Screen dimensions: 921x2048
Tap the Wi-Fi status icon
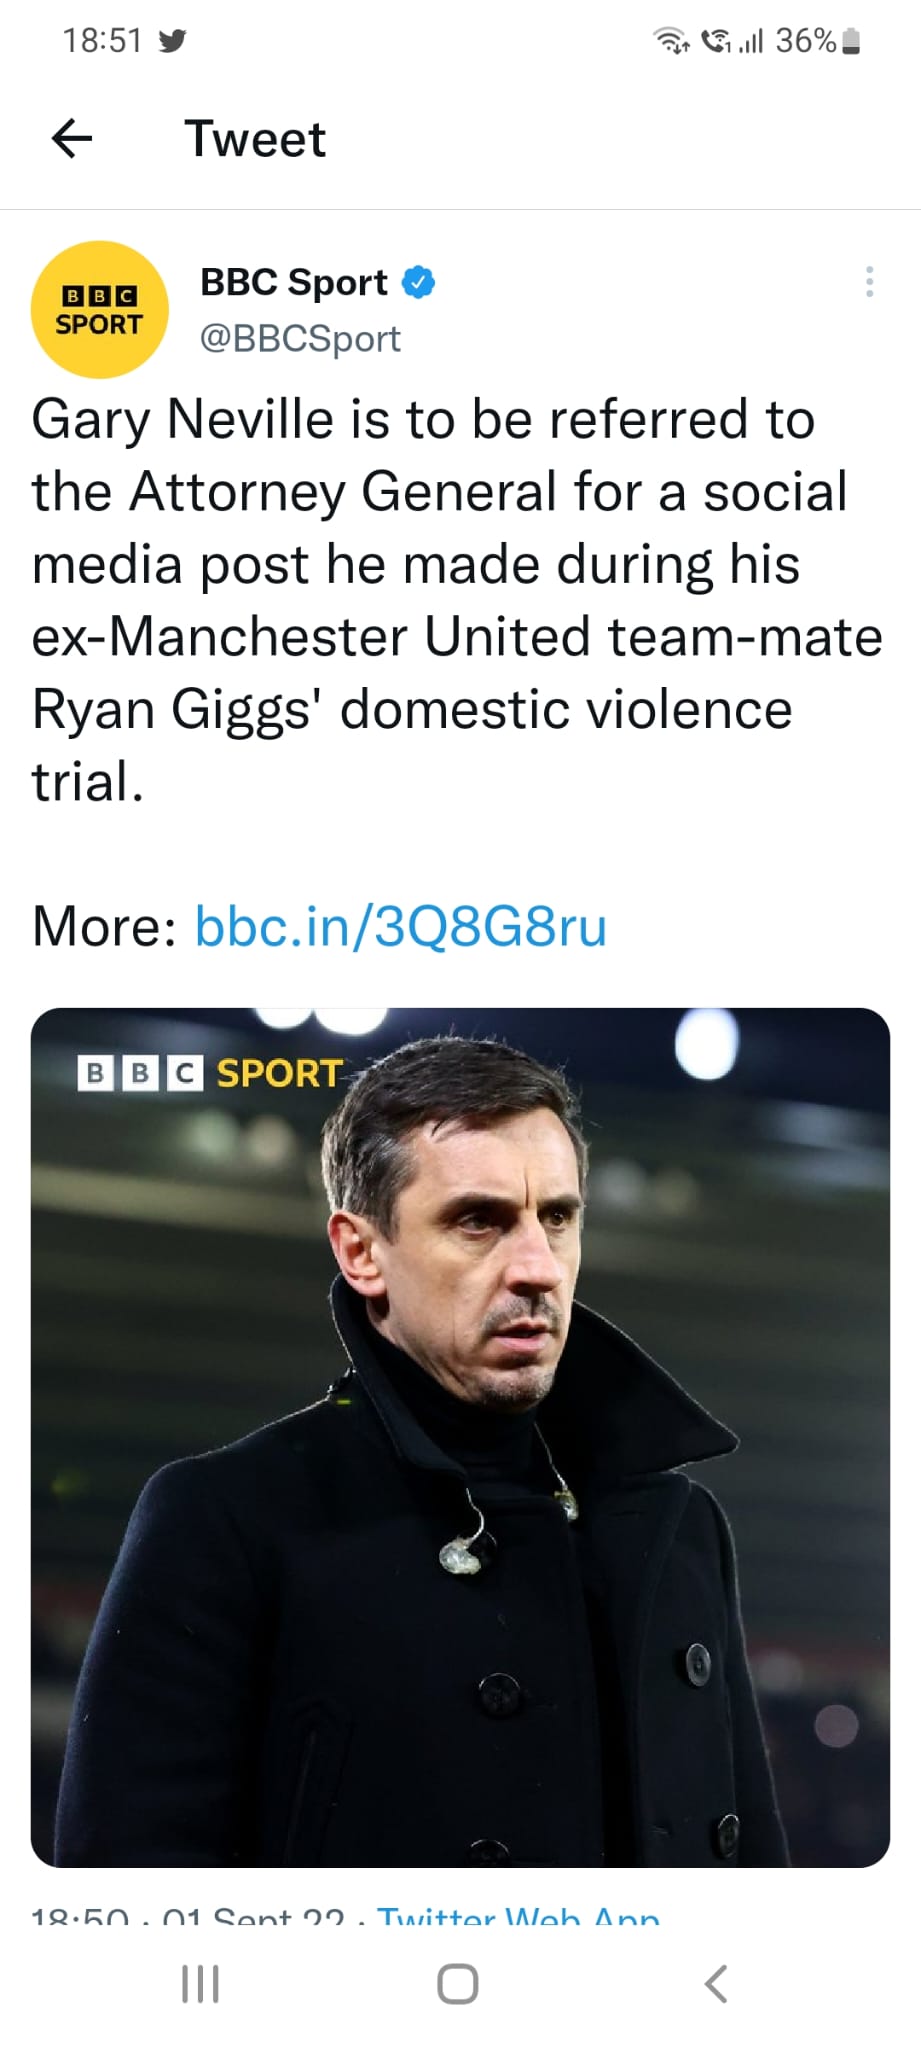670,41
